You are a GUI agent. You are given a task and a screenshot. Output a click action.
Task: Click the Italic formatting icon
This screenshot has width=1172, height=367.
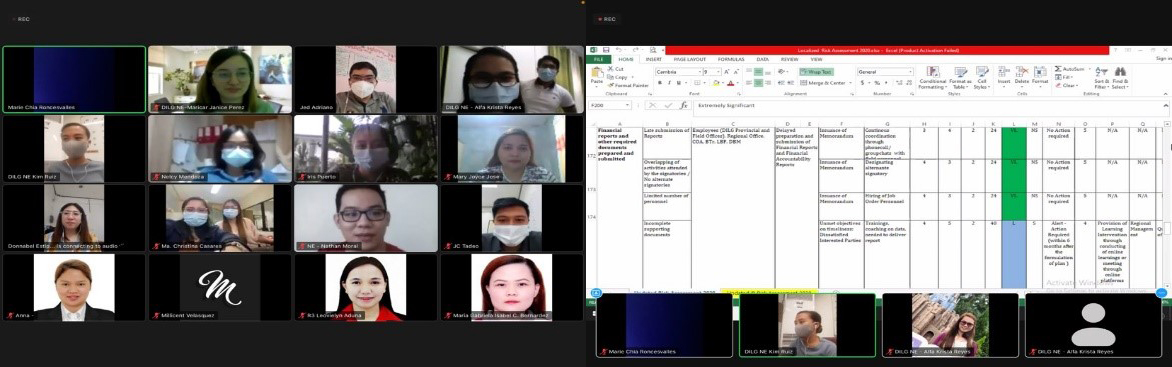[x=670, y=83]
